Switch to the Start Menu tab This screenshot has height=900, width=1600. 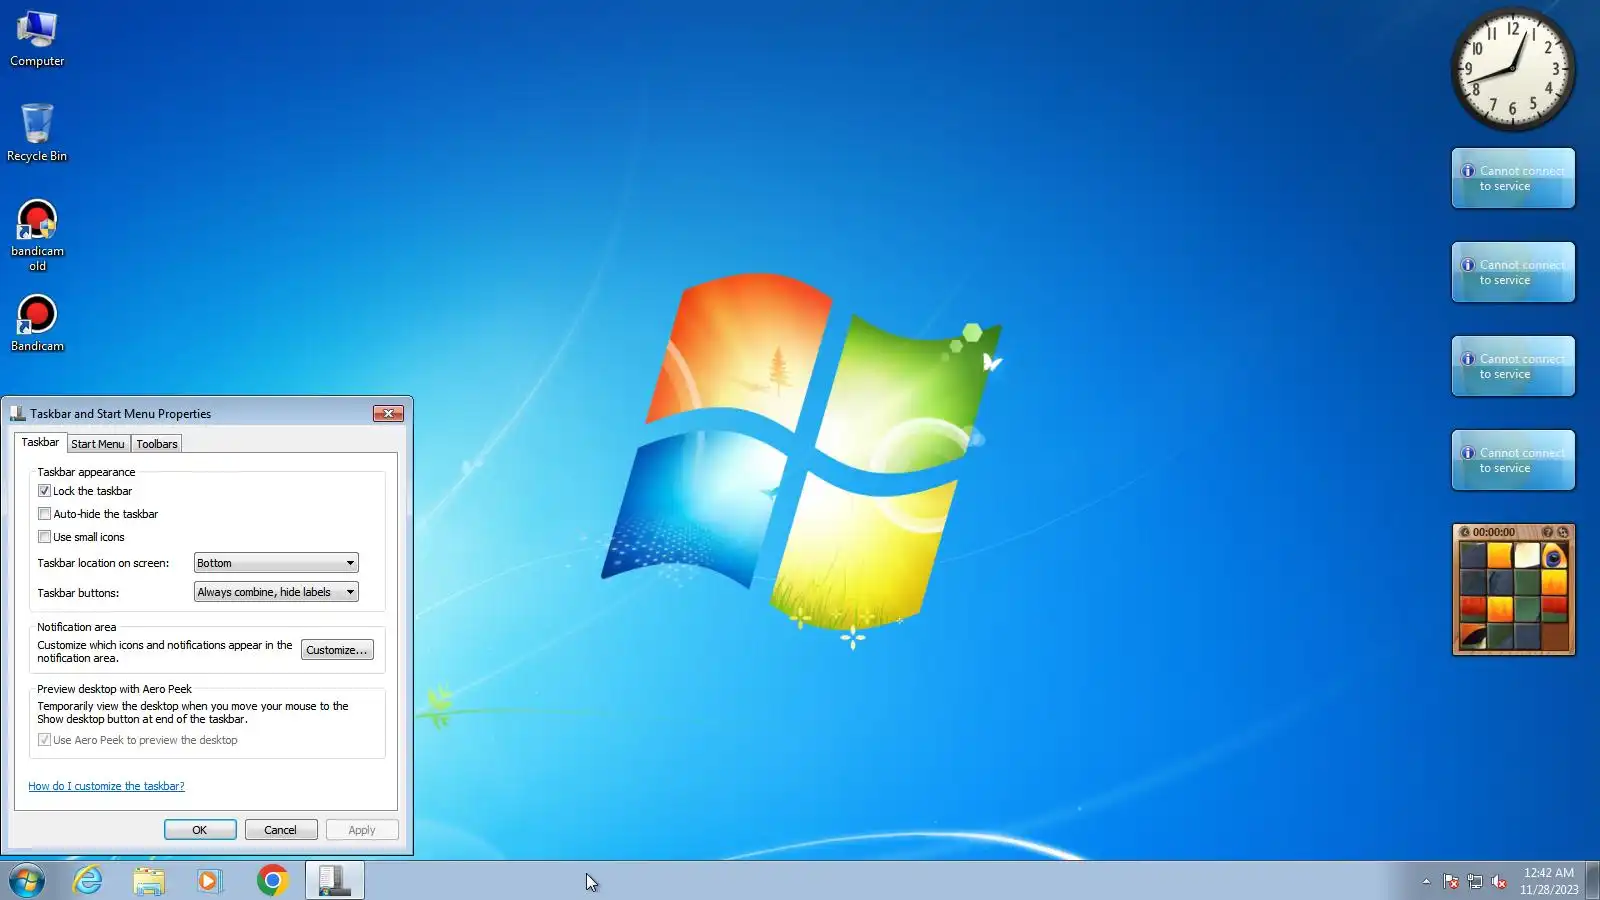(x=98, y=444)
